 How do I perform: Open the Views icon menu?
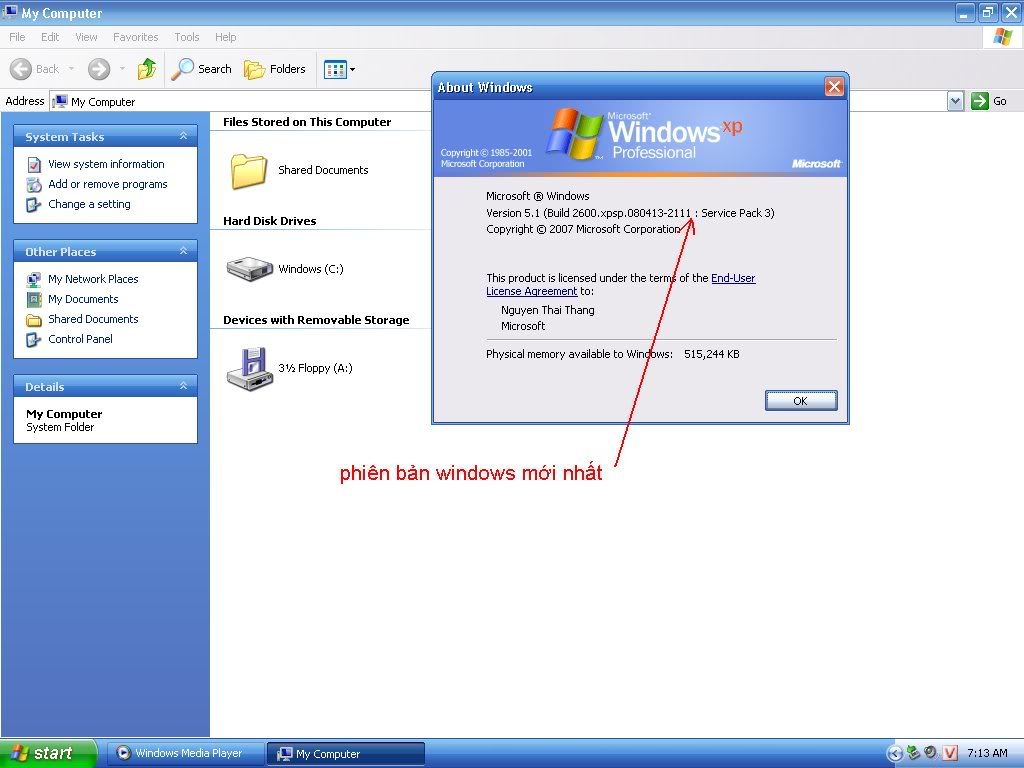click(x=340, y=69)
